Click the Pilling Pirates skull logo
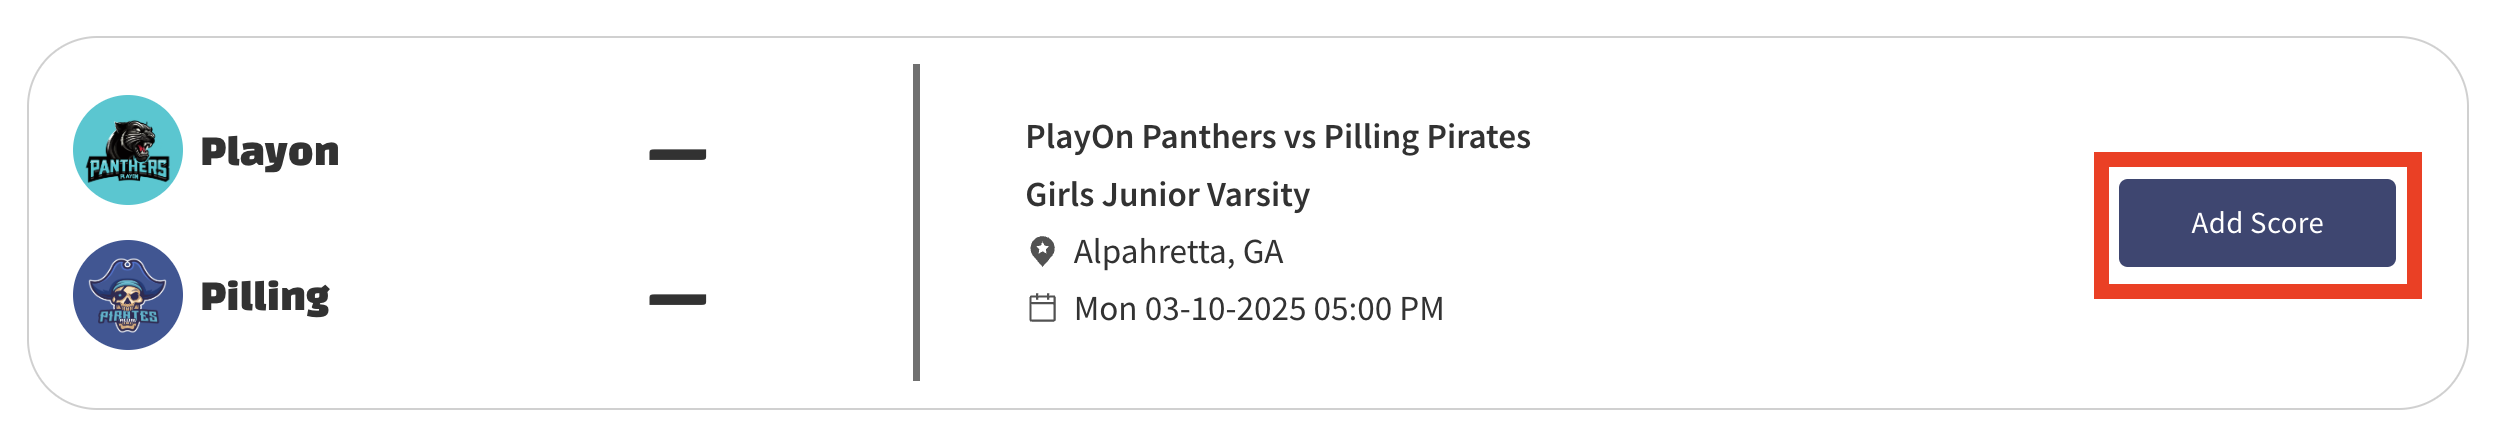 pyautogui.click(x=128, y=295)
